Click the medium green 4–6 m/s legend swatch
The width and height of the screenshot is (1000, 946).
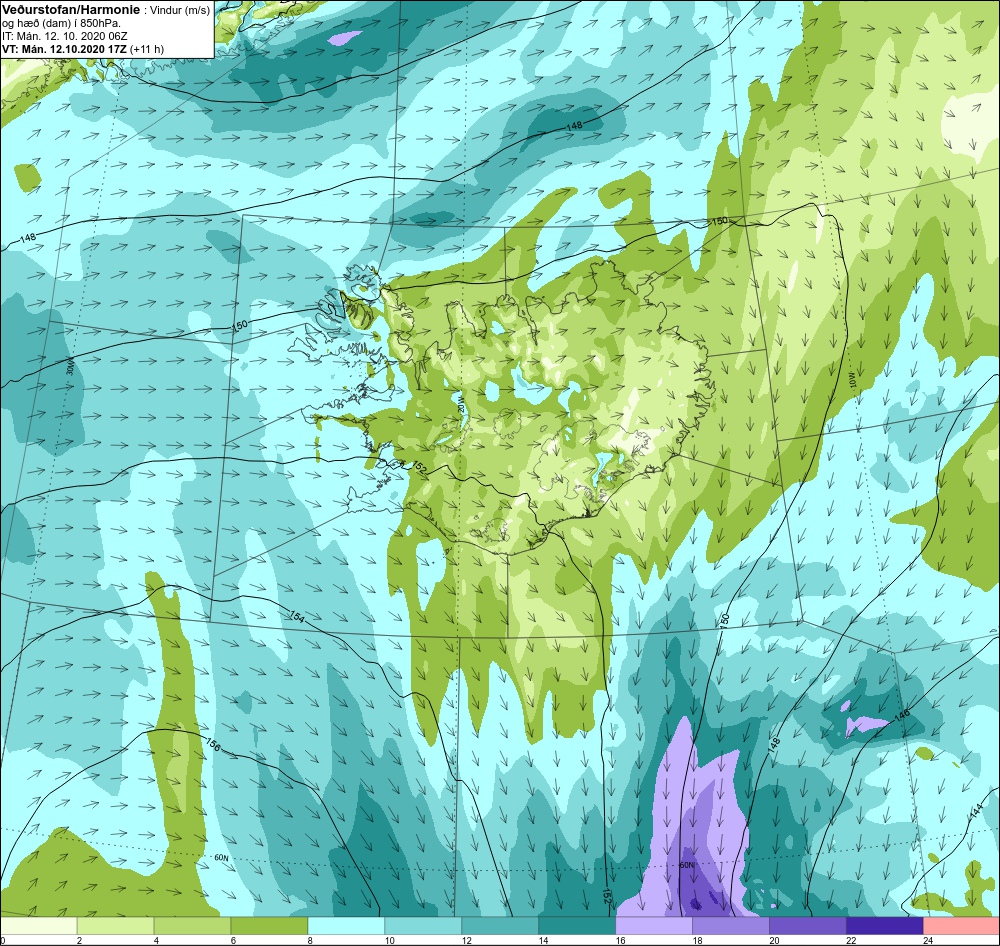tap(193, 926)
